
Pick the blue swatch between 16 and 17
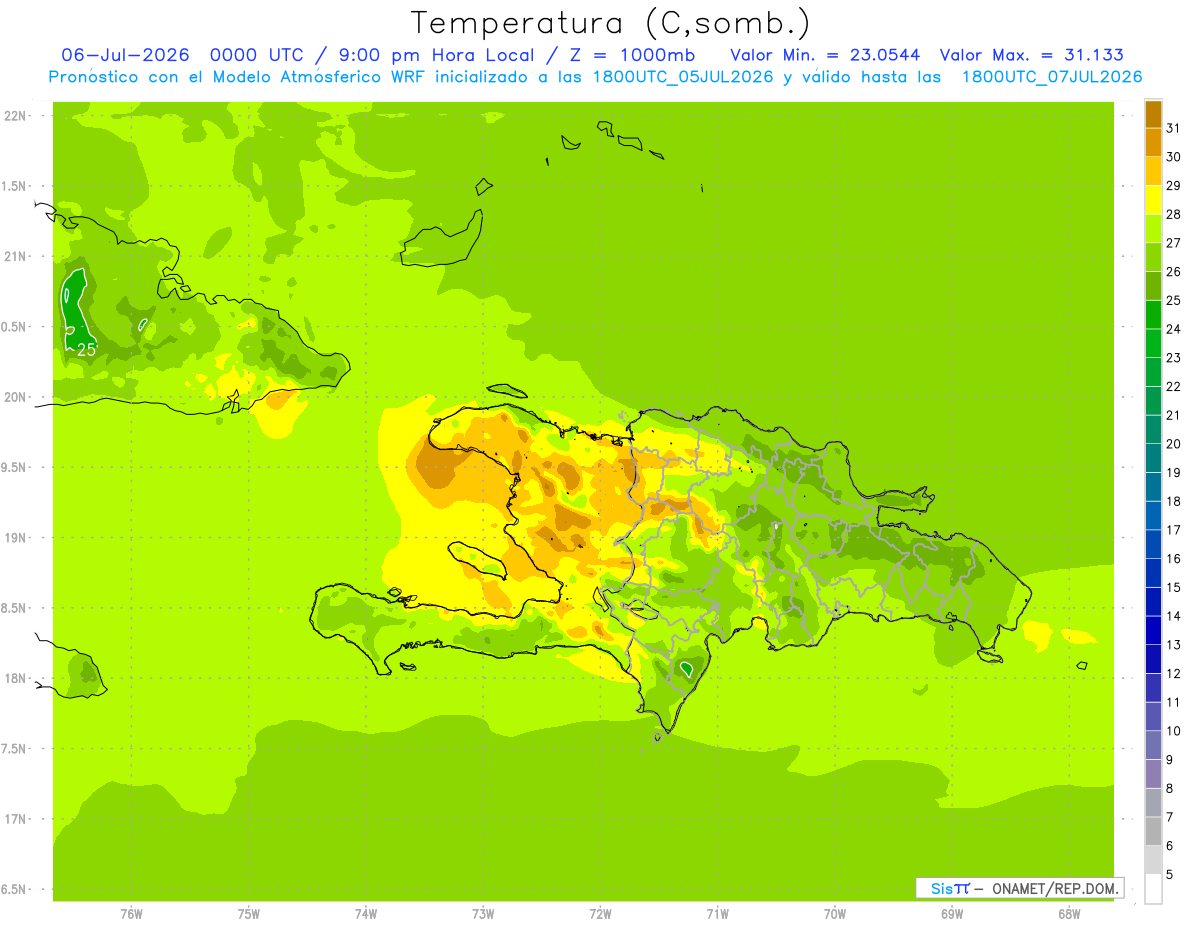(x=1153, y=544)
